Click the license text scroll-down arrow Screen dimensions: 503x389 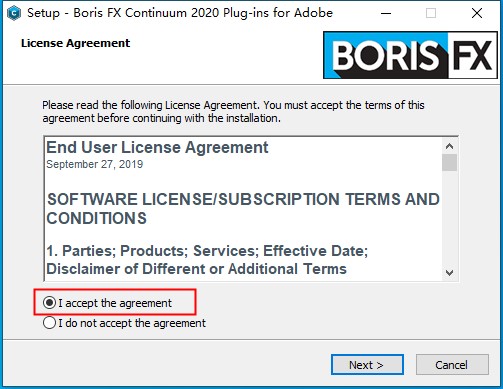point(449,273)
